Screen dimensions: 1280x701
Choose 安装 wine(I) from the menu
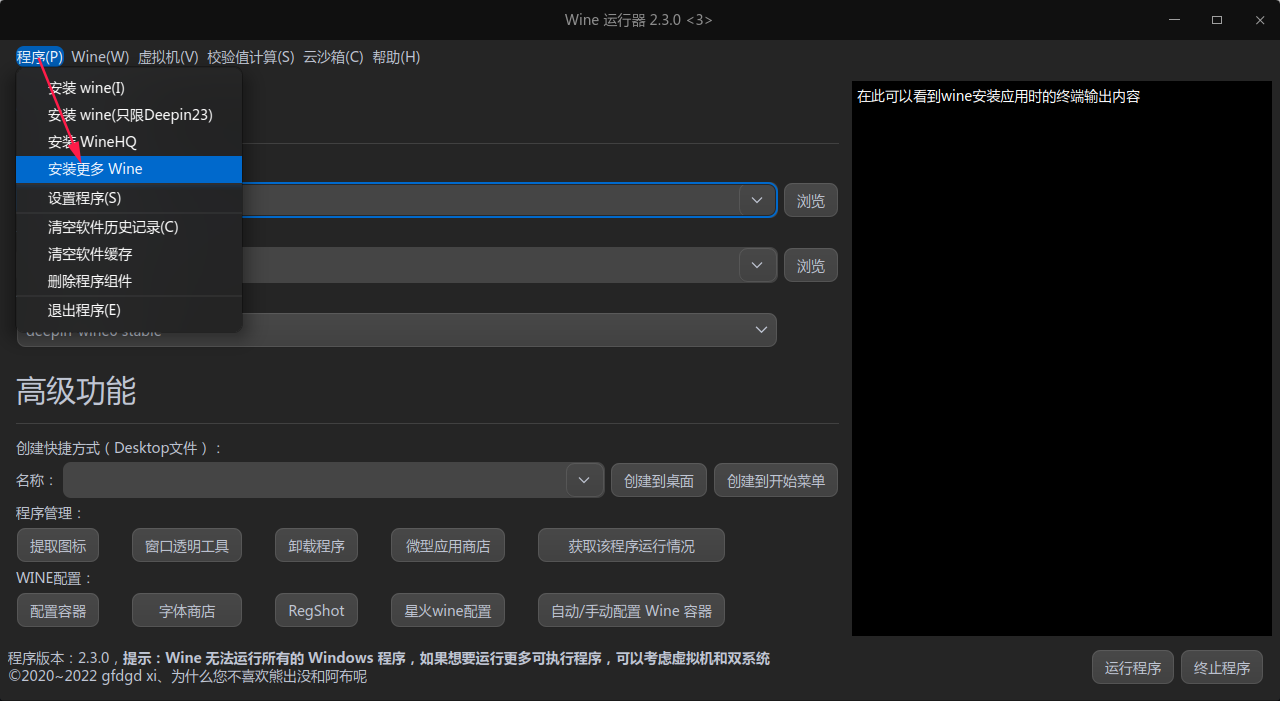(129, 88)
